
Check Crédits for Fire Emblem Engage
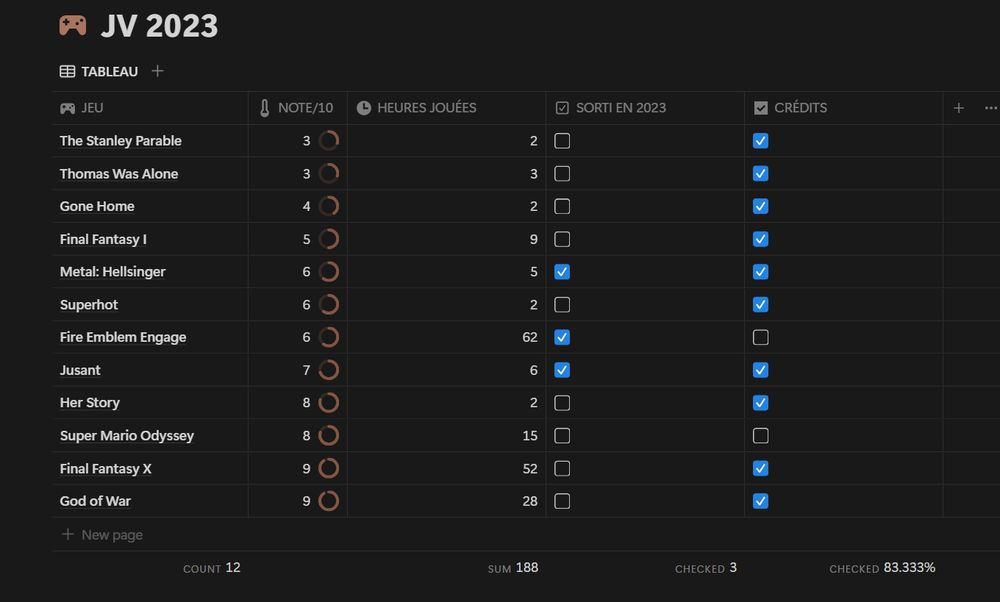(x=760, y=337)
